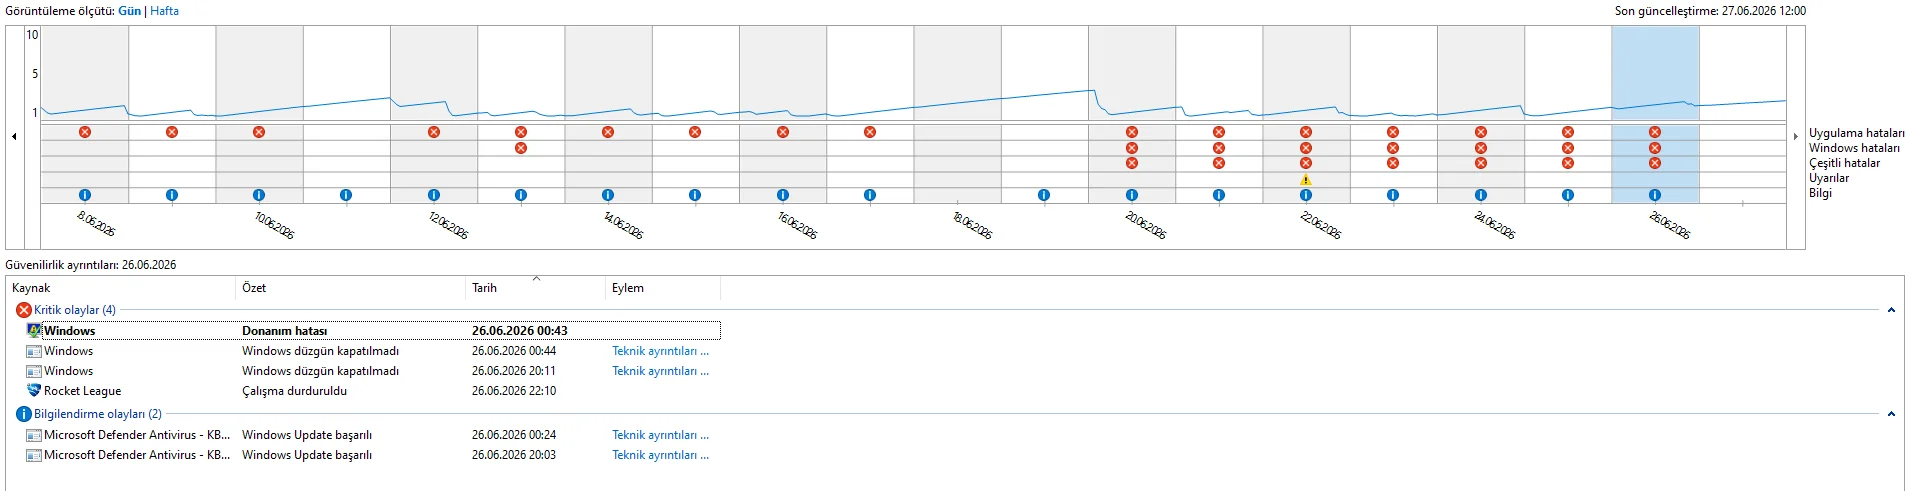The width and height of the screenshot is (1915, 491).
Task: Click the information icon in the highlighted 26.06.2026 column
Action: tap(1655, 195)
